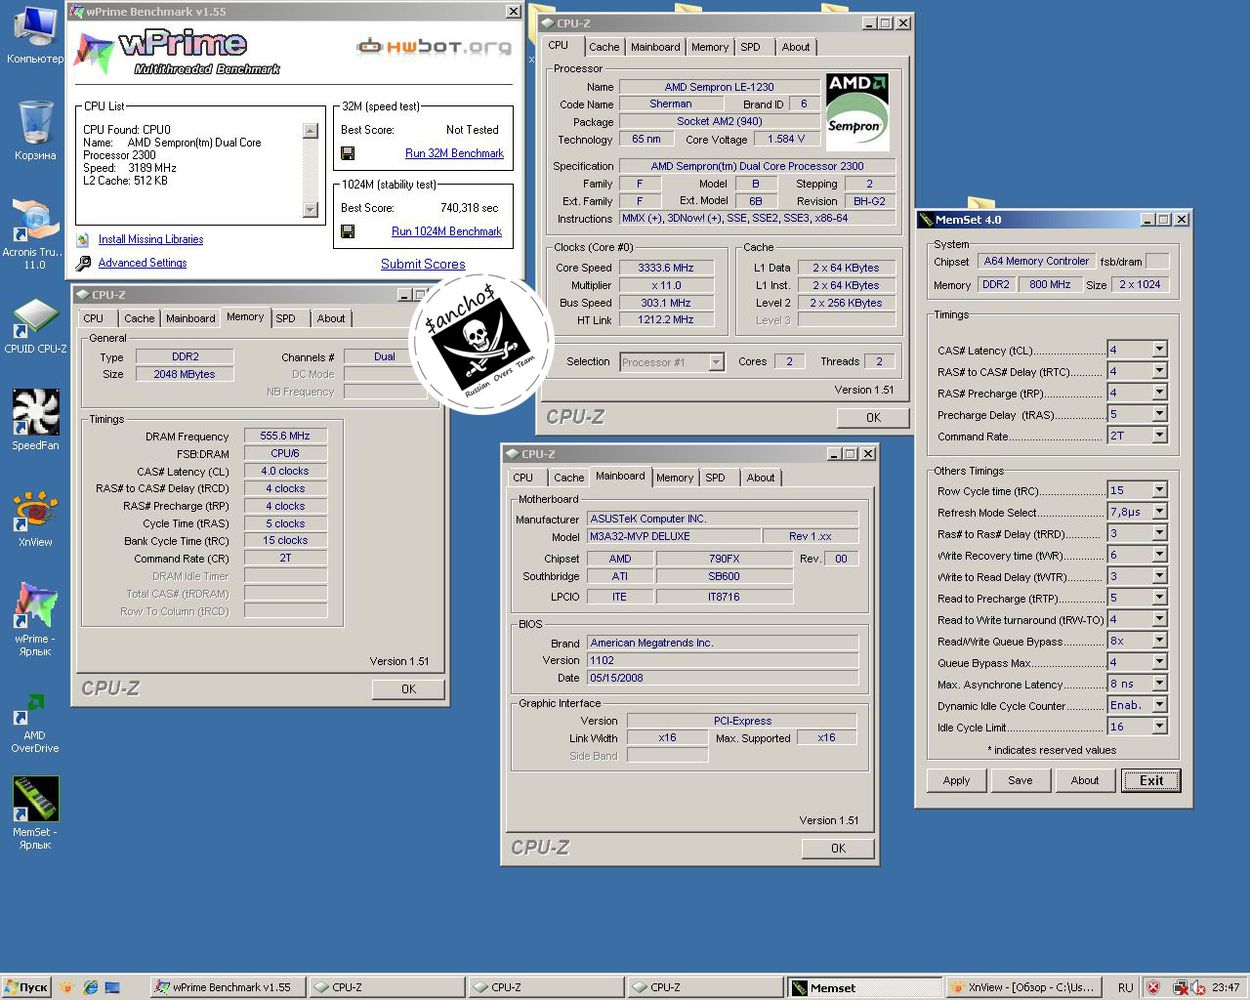Click OK in CPU-Z processor window
This screenshot has height=1000, width=1250.
(x=873, y=418)
